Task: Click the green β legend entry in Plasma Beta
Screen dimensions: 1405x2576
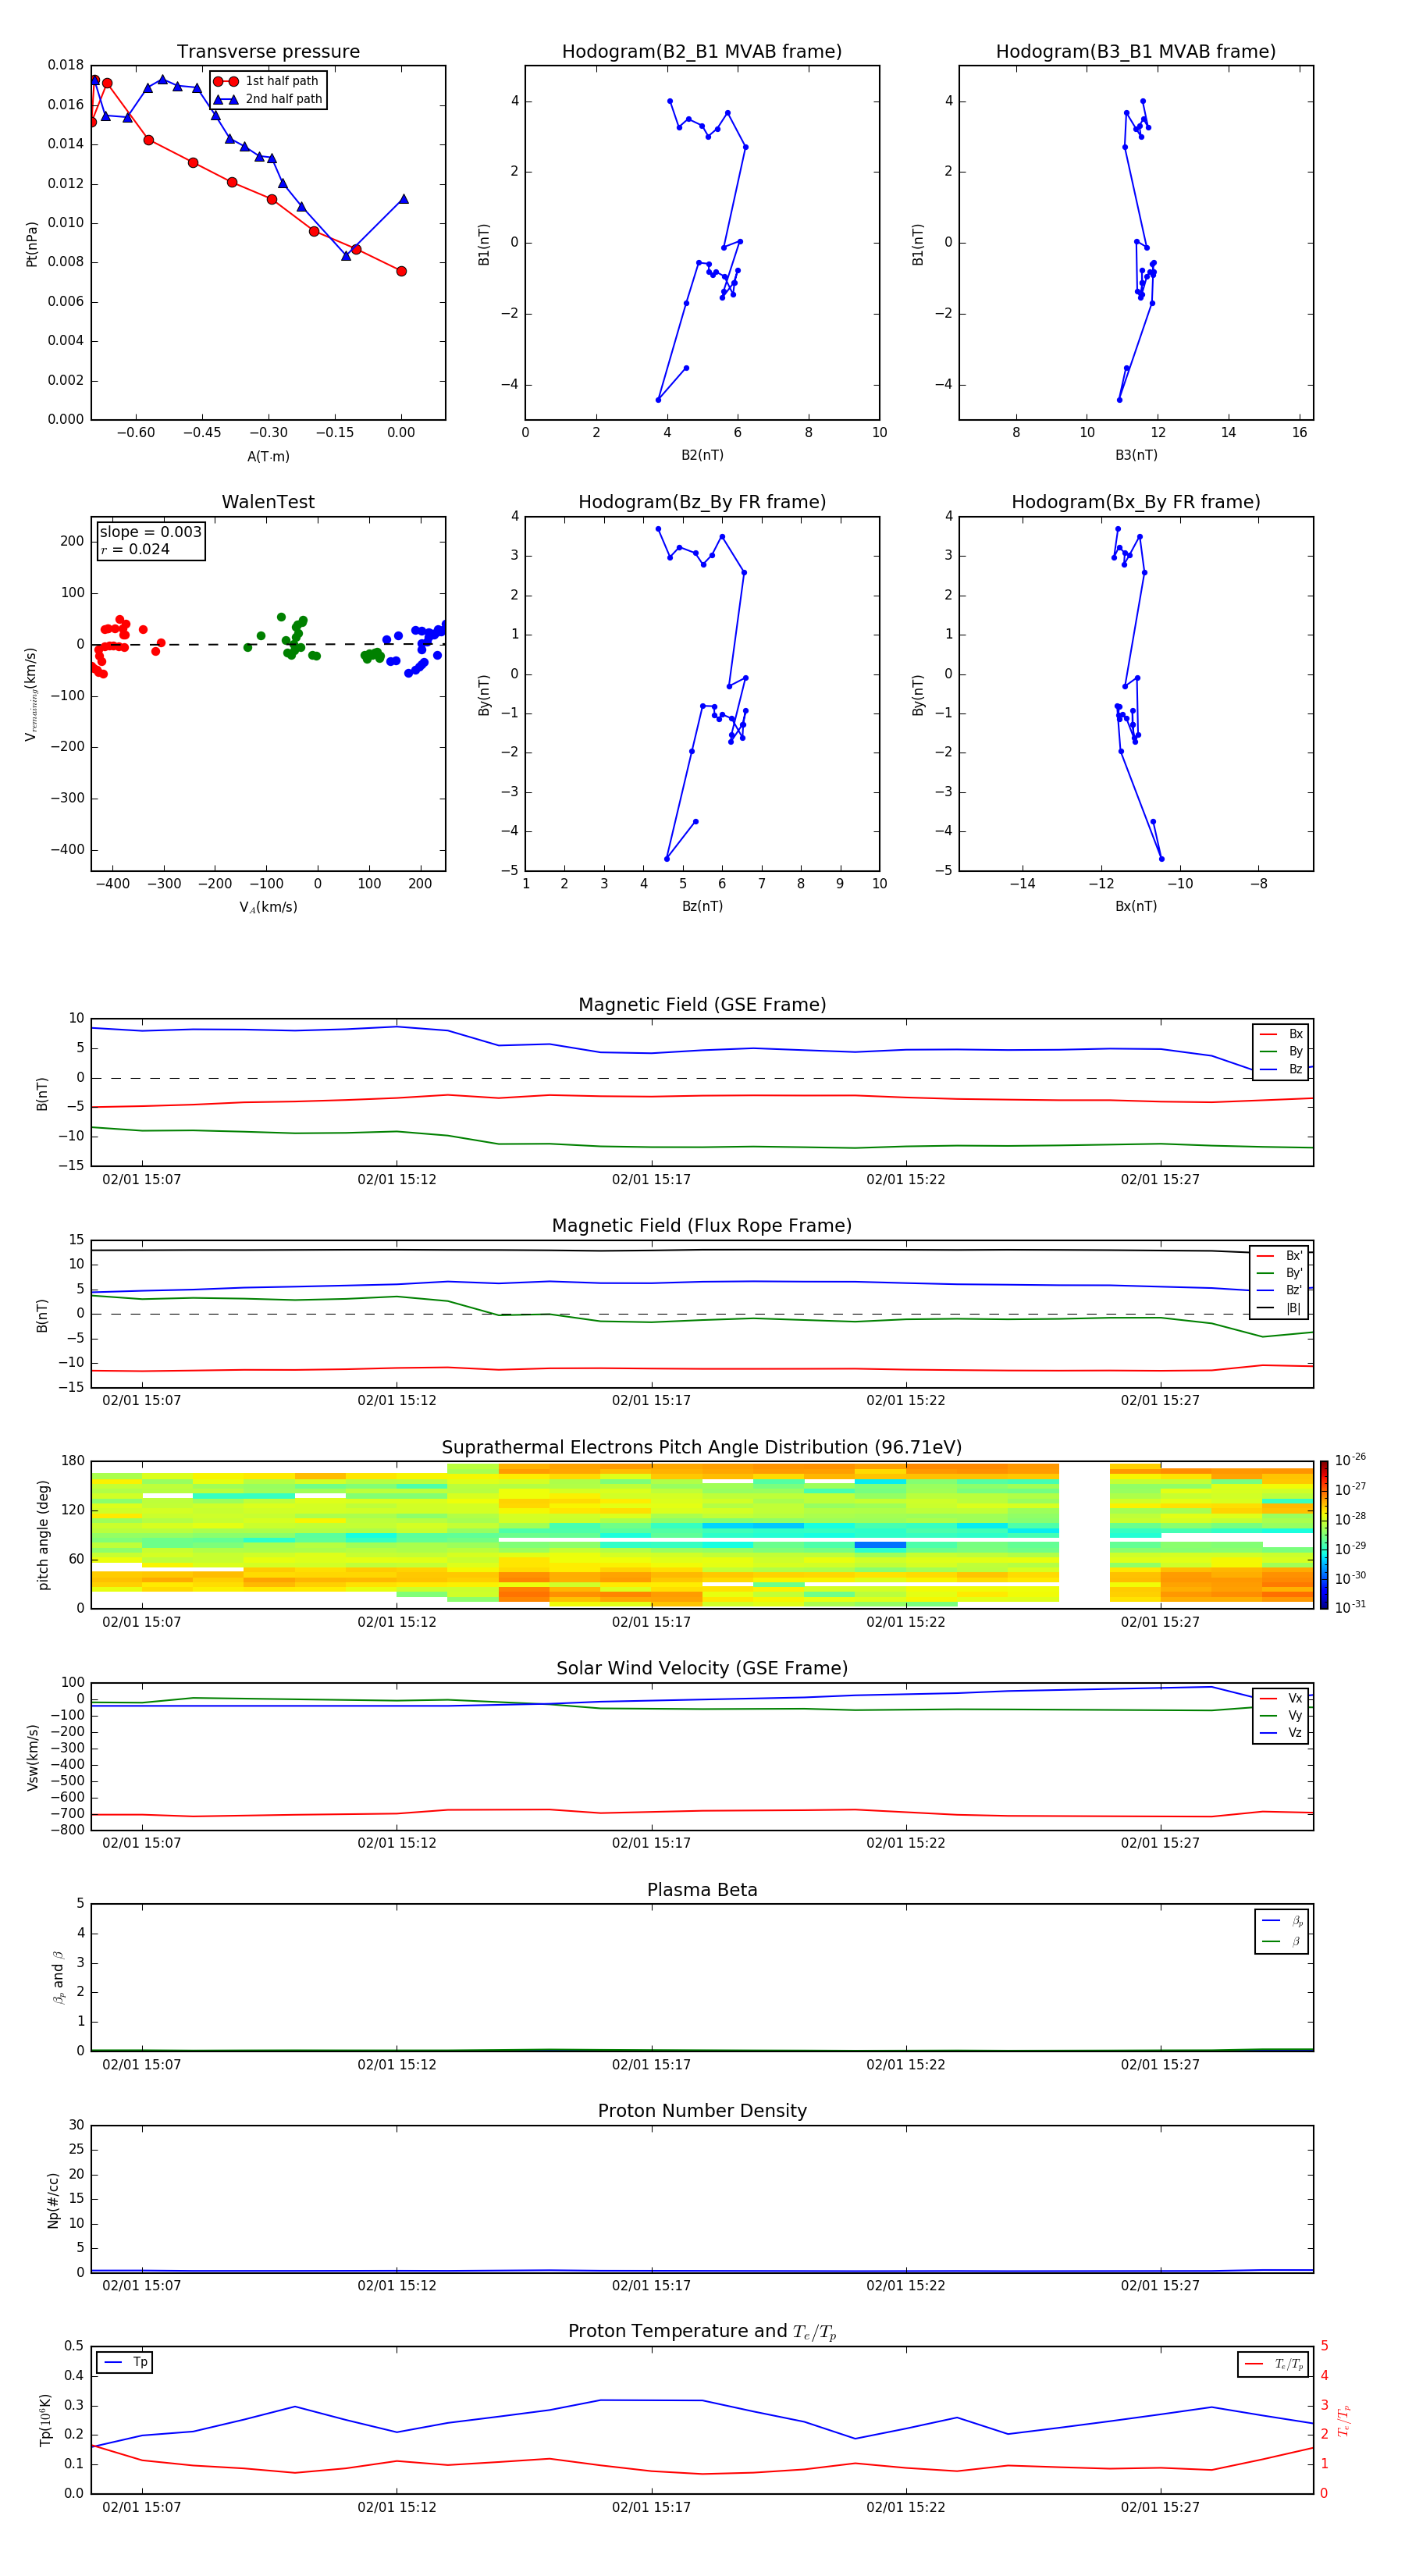Action: click(x=1282, y=1942)
